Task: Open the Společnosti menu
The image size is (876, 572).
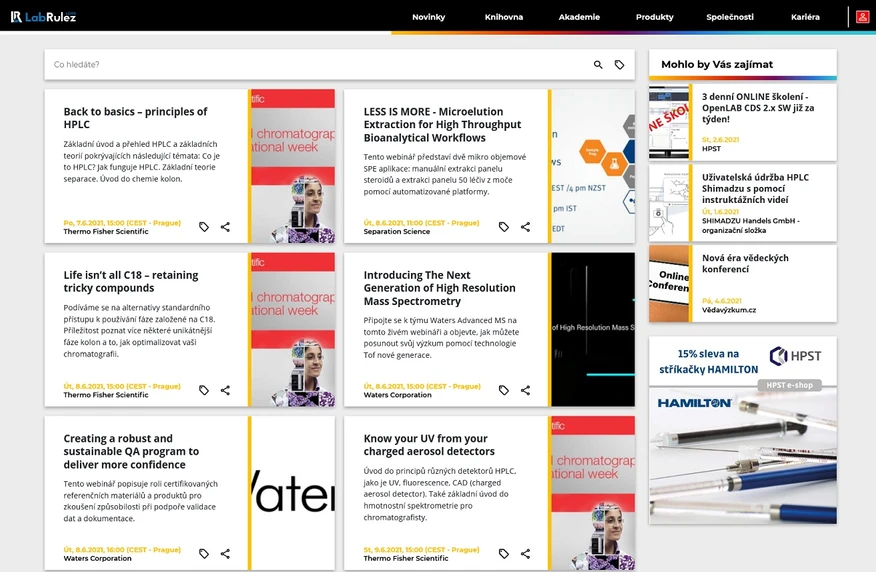Action: tap(730, 17)
